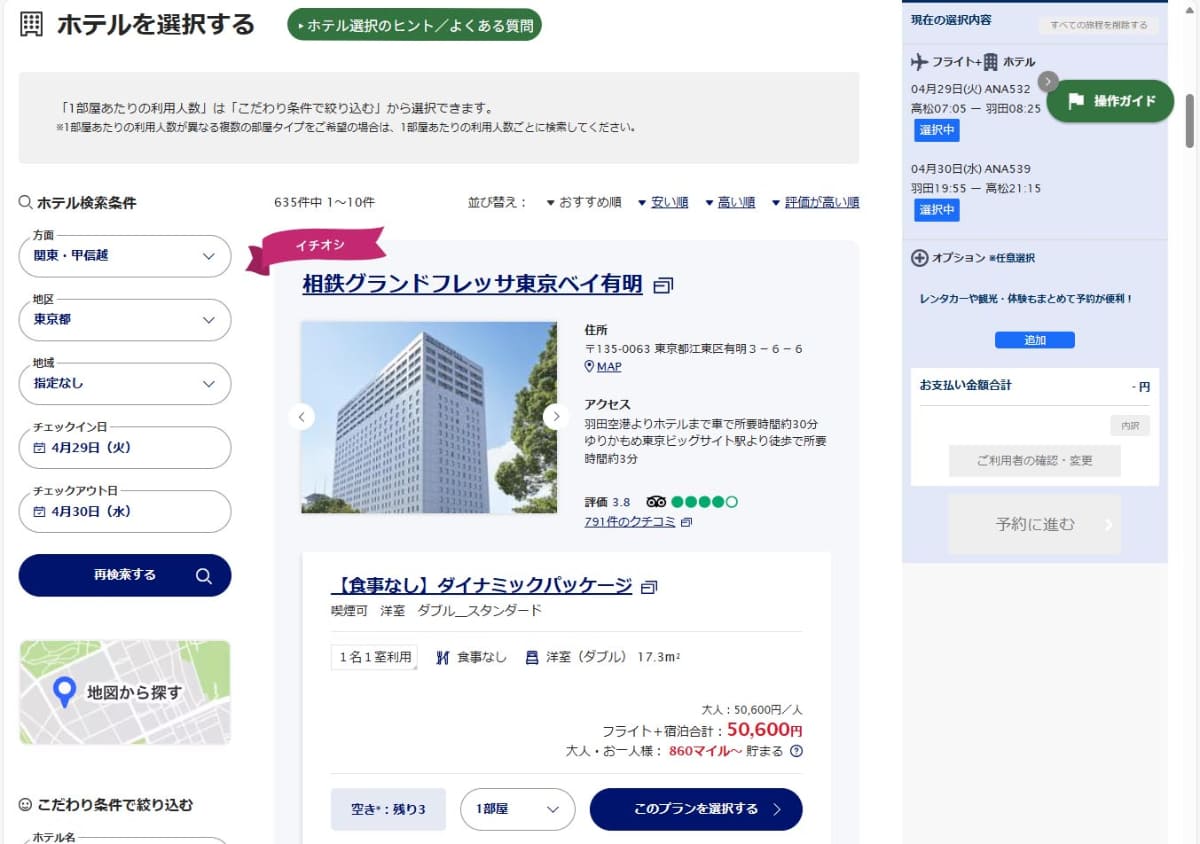The image size is (1200, 844).
Task: Click このプランを選択する button
Action: (x=696, y=809)
